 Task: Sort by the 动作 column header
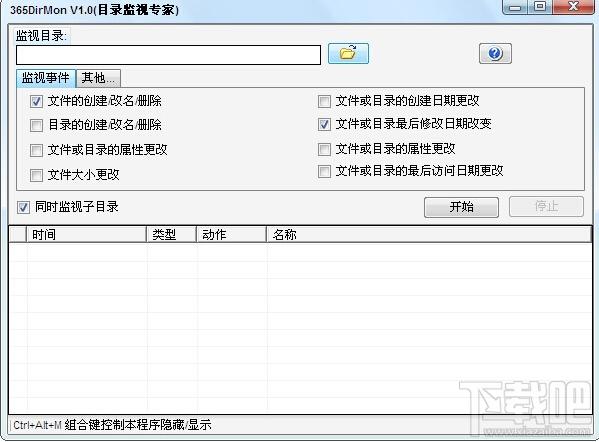click(232, 235)
